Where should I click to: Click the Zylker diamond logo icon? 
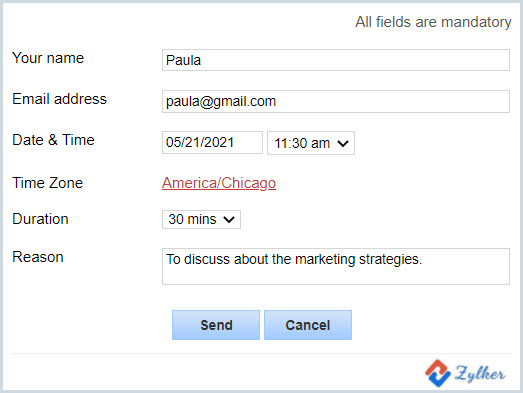point(438,373)
